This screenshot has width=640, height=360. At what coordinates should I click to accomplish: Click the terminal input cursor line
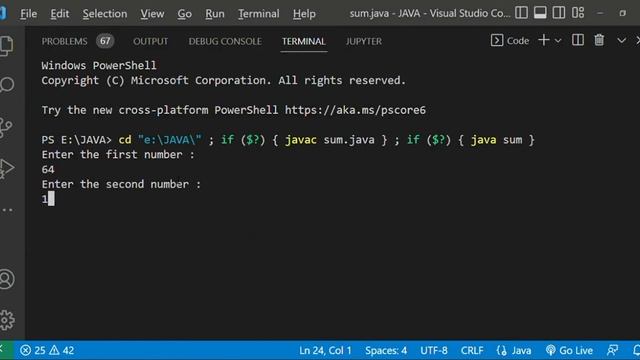tap(48, 199)
